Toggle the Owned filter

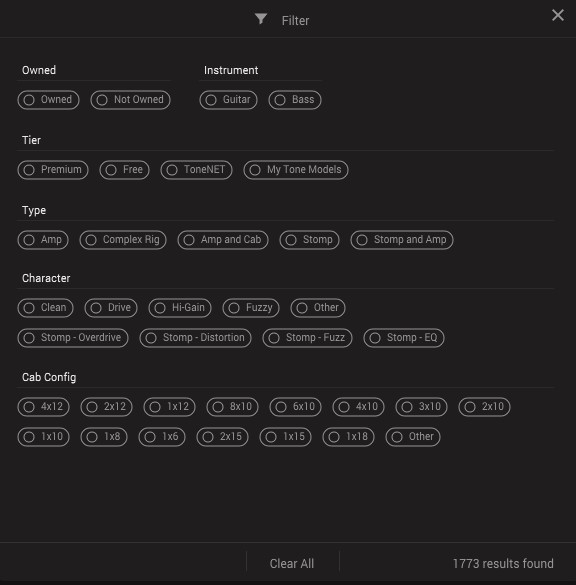[x=48, y=100]
